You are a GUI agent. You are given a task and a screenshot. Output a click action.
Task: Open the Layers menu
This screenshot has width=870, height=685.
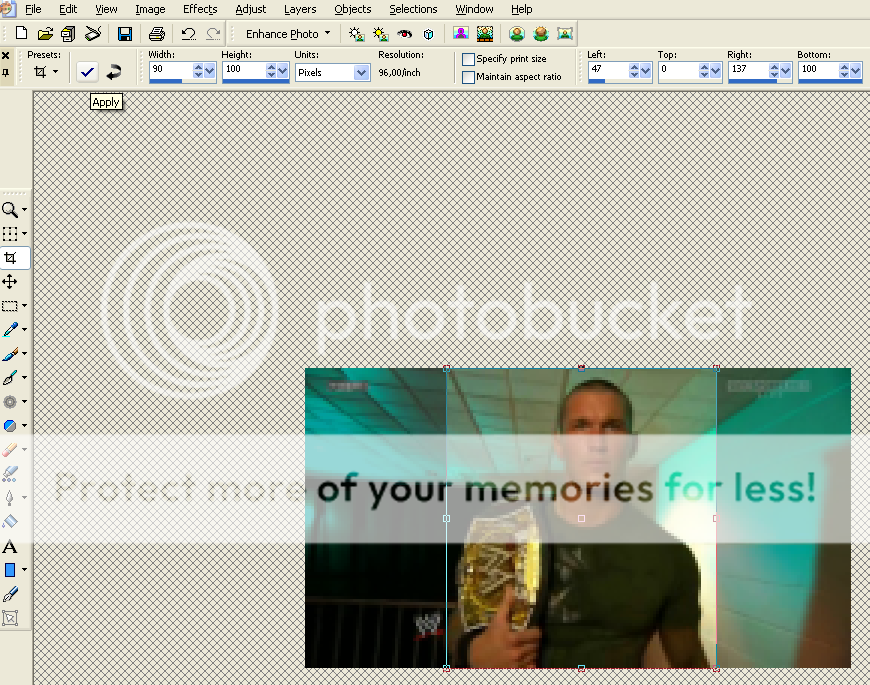(x=300, y=9)
